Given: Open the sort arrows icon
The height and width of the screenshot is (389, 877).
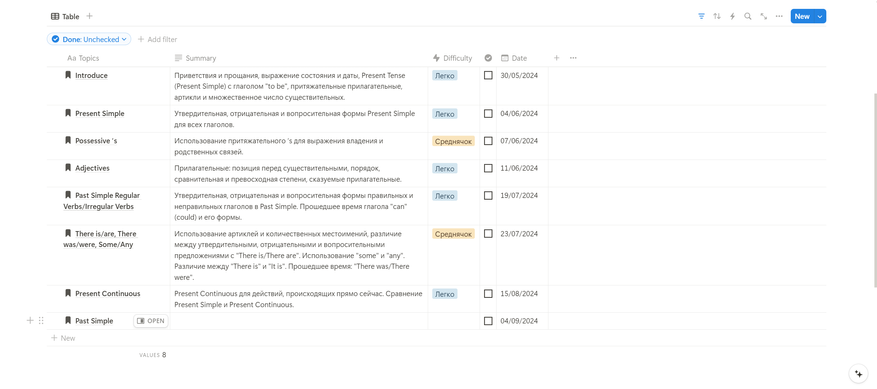Looking at the screenshot, I should coord(717,16).
